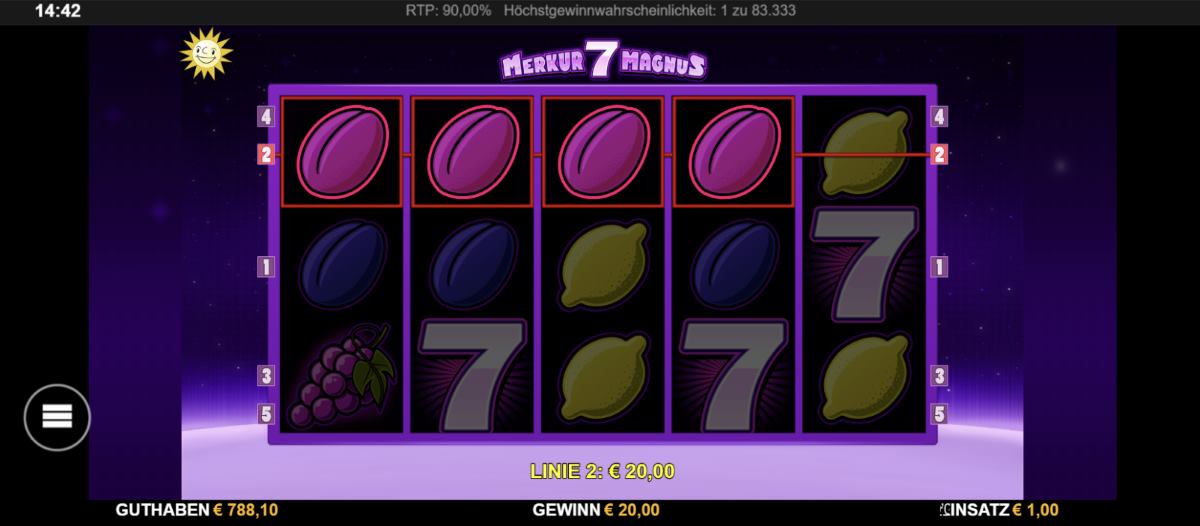Select payline 1 marker on right
Image resolution: width=1200 pixels, height=526 pixels.
click(939, 267)
